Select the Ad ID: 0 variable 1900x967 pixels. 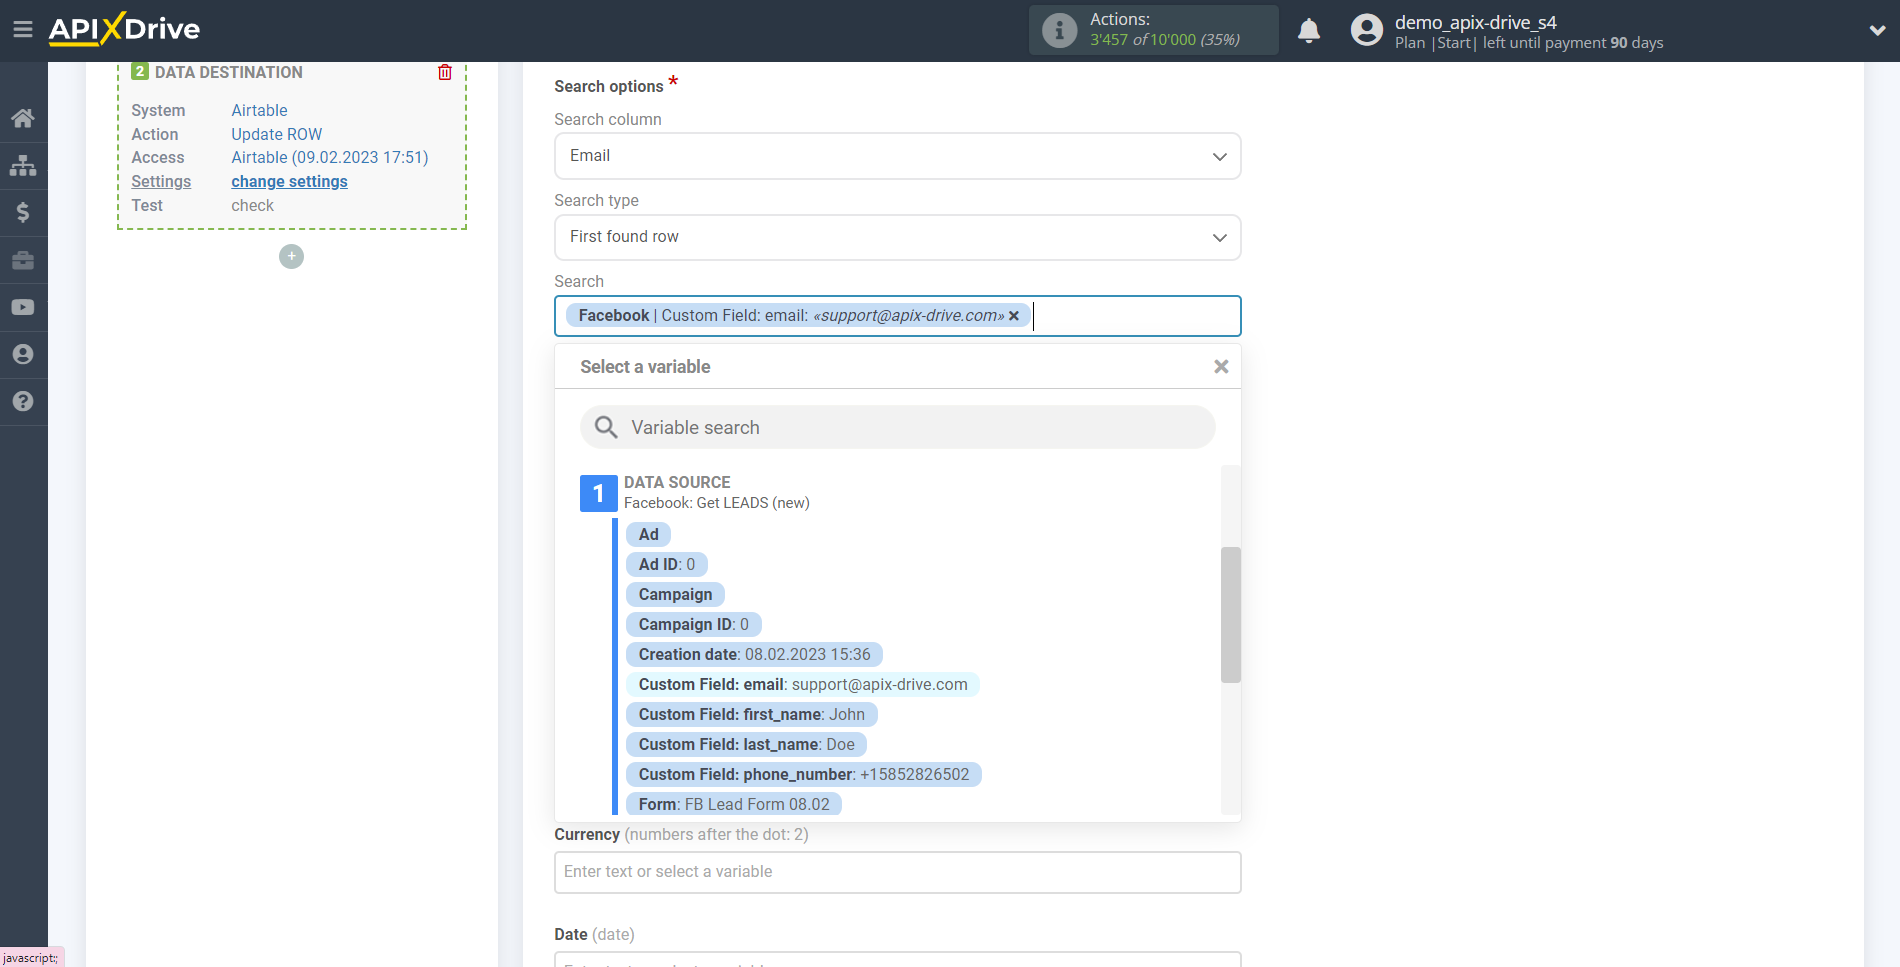[x=666, y=564]
